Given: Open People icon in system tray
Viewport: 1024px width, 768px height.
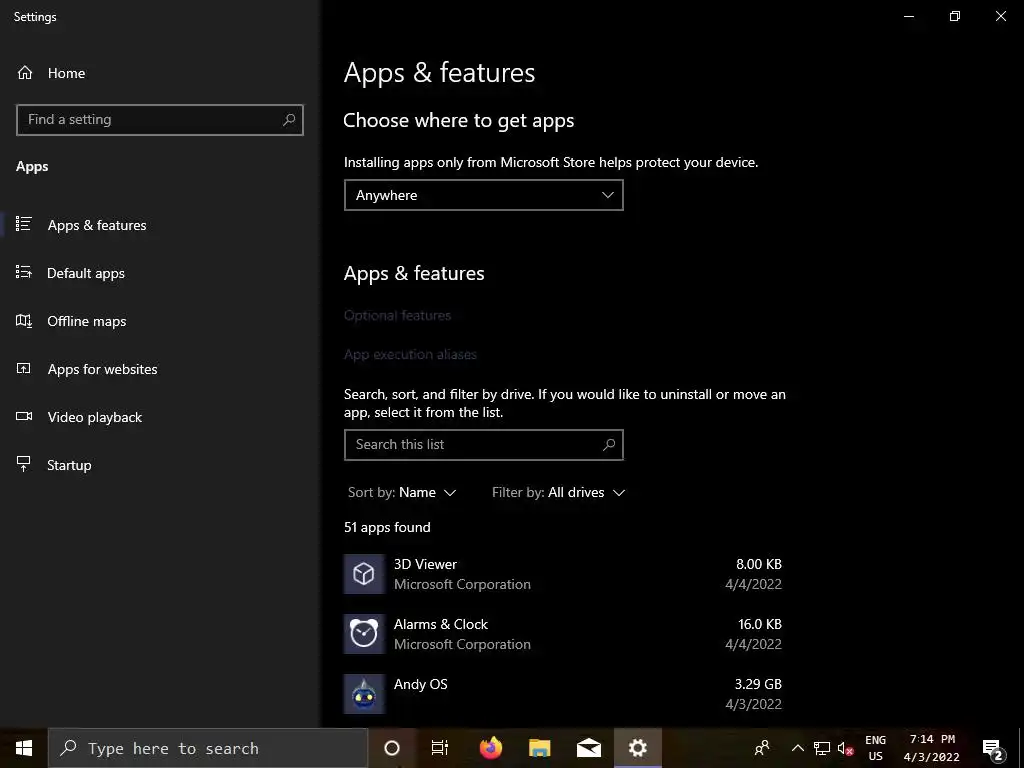Looking at the screenshot, I should tap(761, 748).
